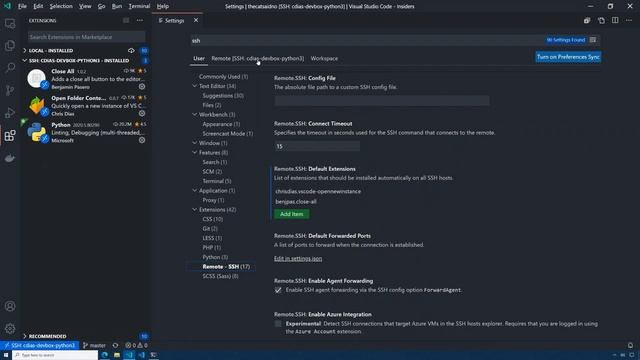Select Remote - SSH (17) in settings tree
Image resolution: width=640 pixels, height=360 pixels.
tap(226, 267)
